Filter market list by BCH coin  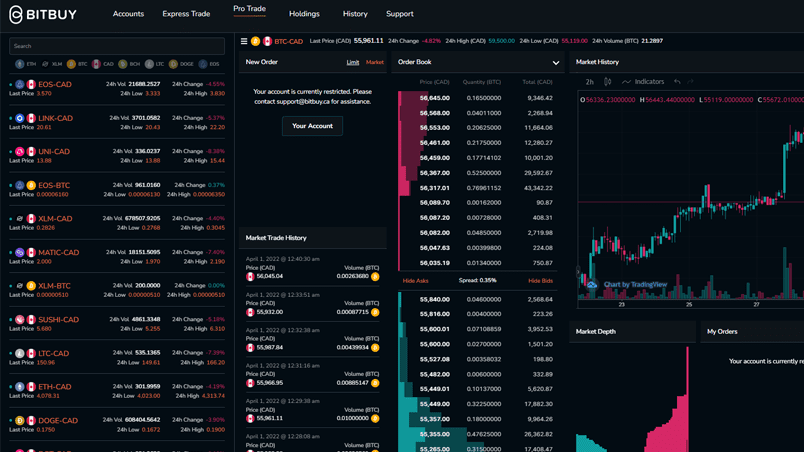(x=129, y=64)
